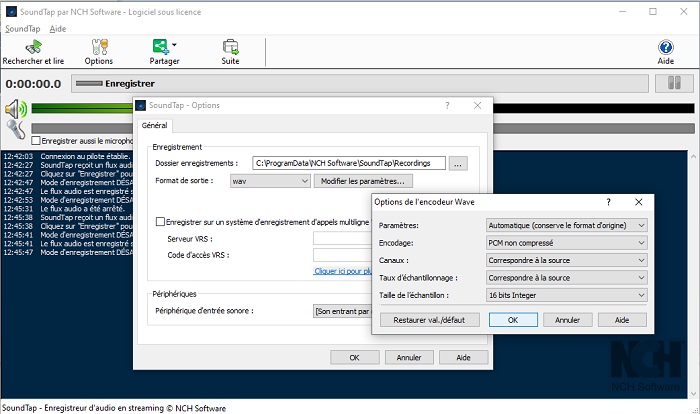Select log line 'Connexion au pilote établie.'
The image size is (700, 414).
click(85, 156)
